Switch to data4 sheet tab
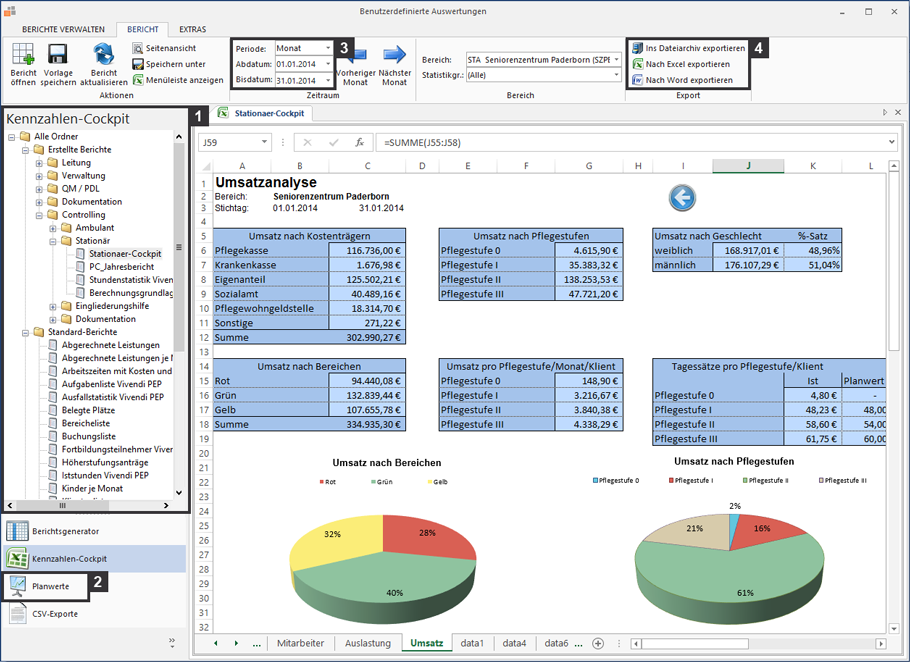910x662 pixels. pos(514,643)
